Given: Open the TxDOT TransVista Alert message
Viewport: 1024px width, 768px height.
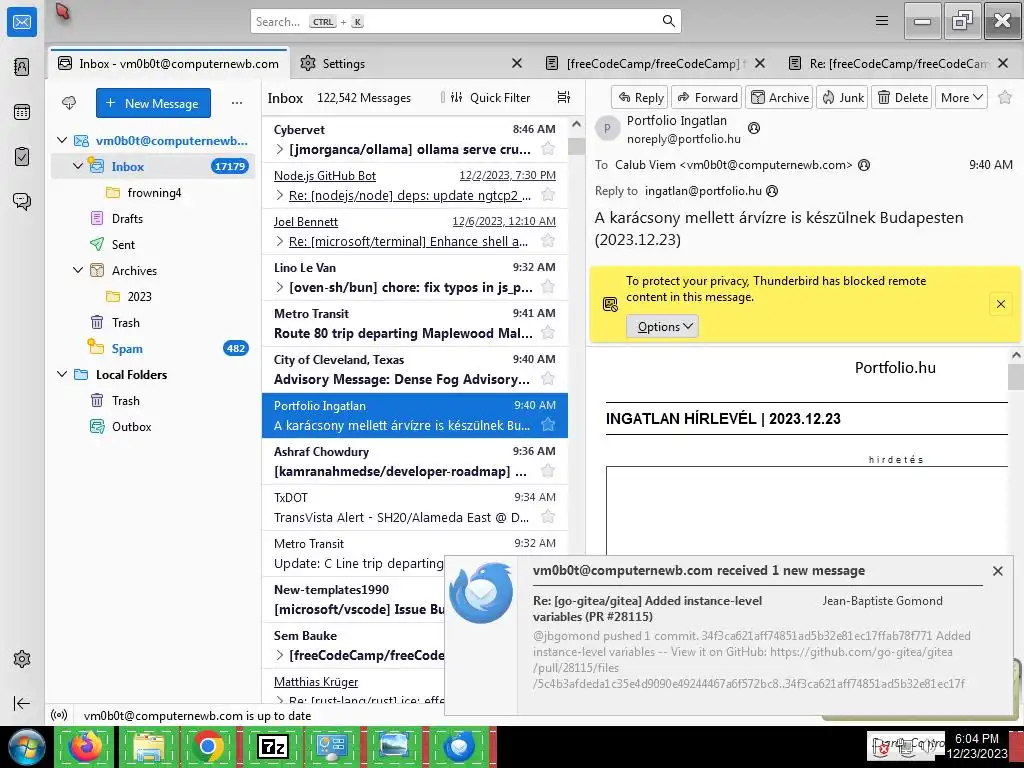Looking at the screenshot, I should pyautogui.click(x=415, y=507).
